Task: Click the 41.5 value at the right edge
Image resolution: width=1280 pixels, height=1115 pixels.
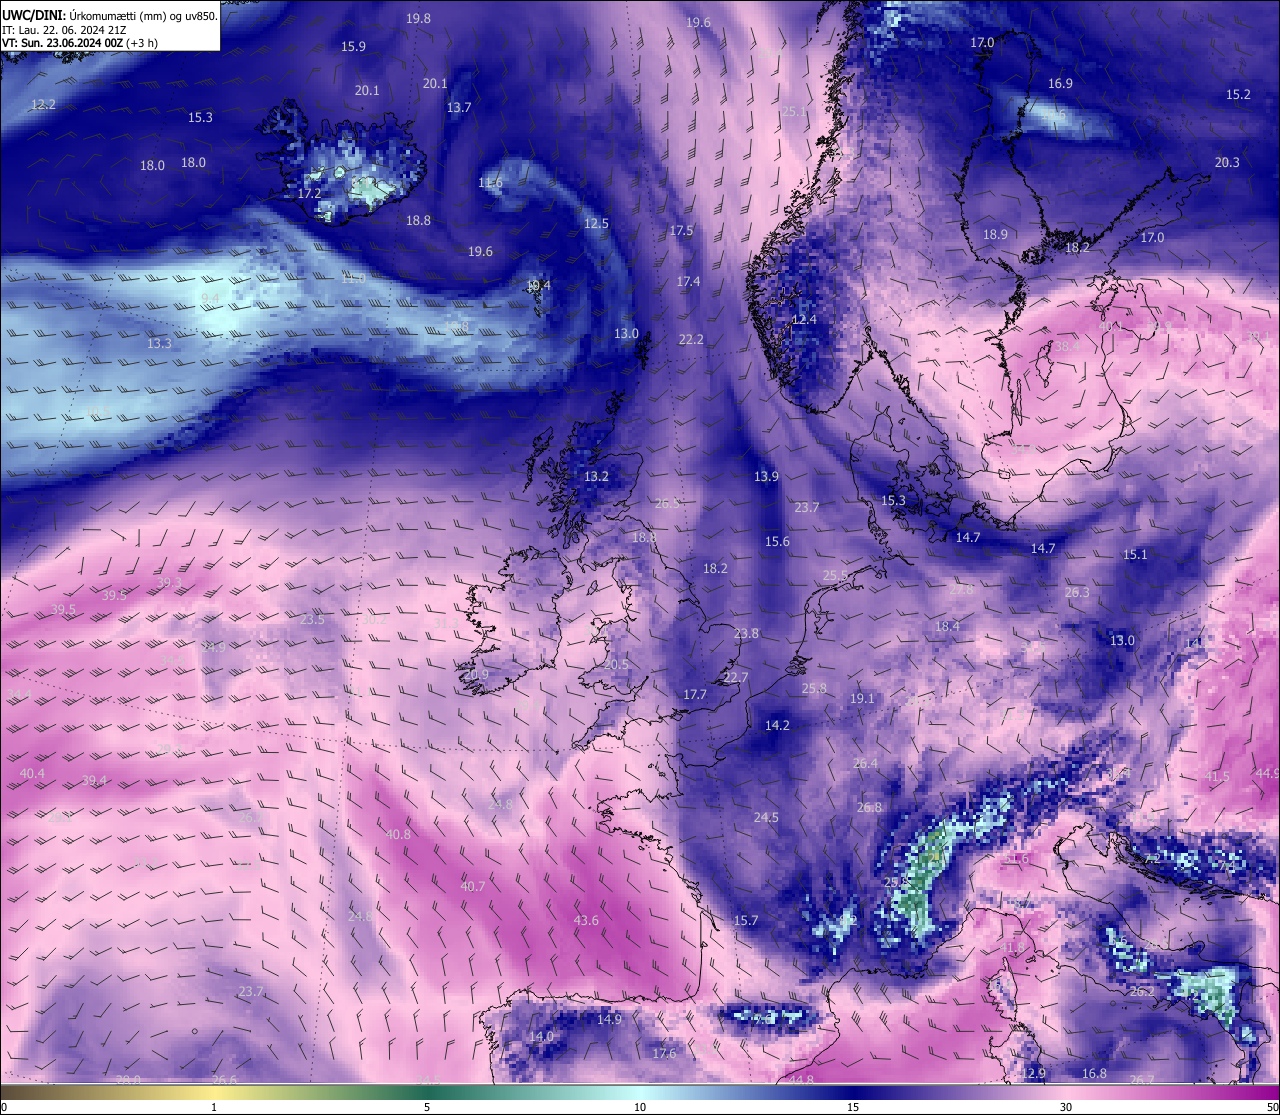Action: (1217, 777)
